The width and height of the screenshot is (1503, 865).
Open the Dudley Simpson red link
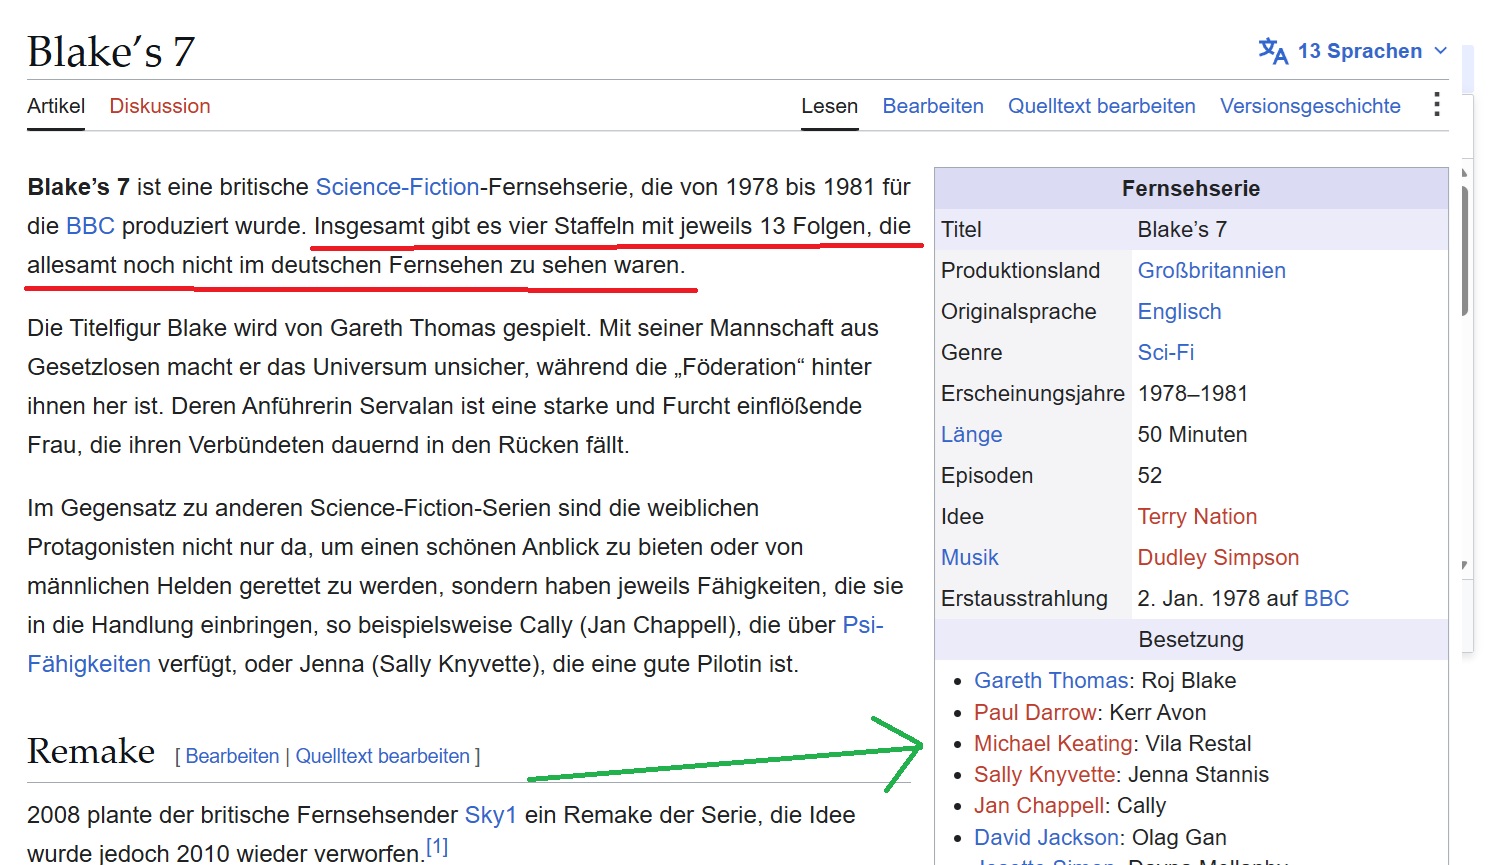(1218, 557)
